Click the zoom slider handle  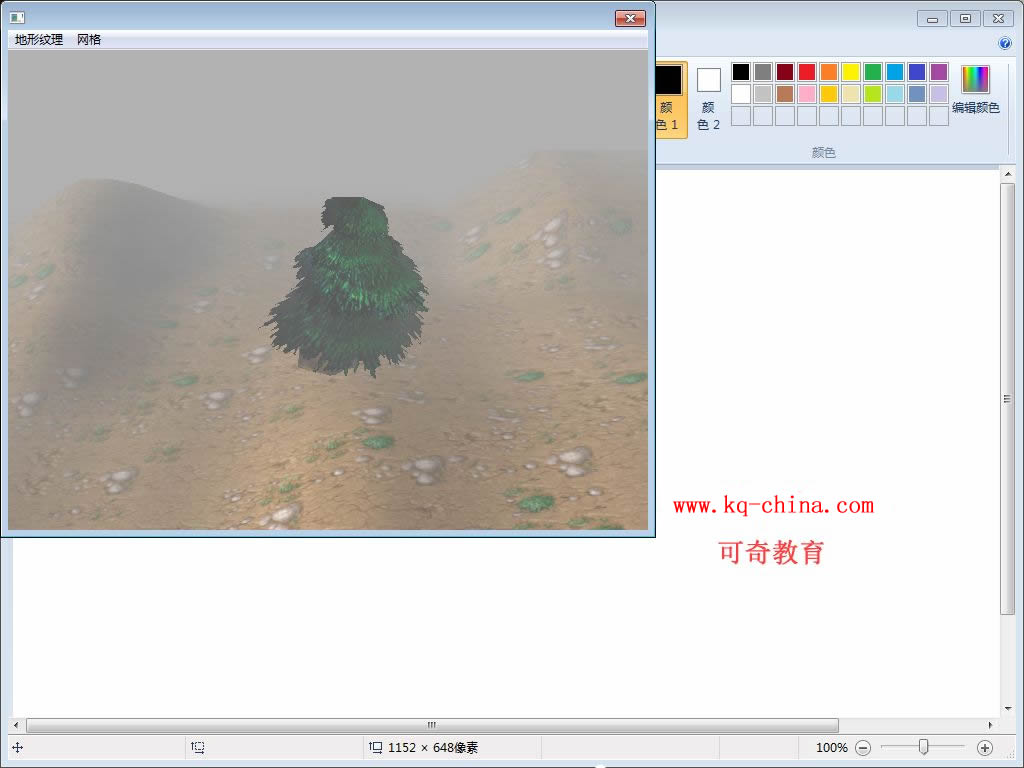coord(923,747)
